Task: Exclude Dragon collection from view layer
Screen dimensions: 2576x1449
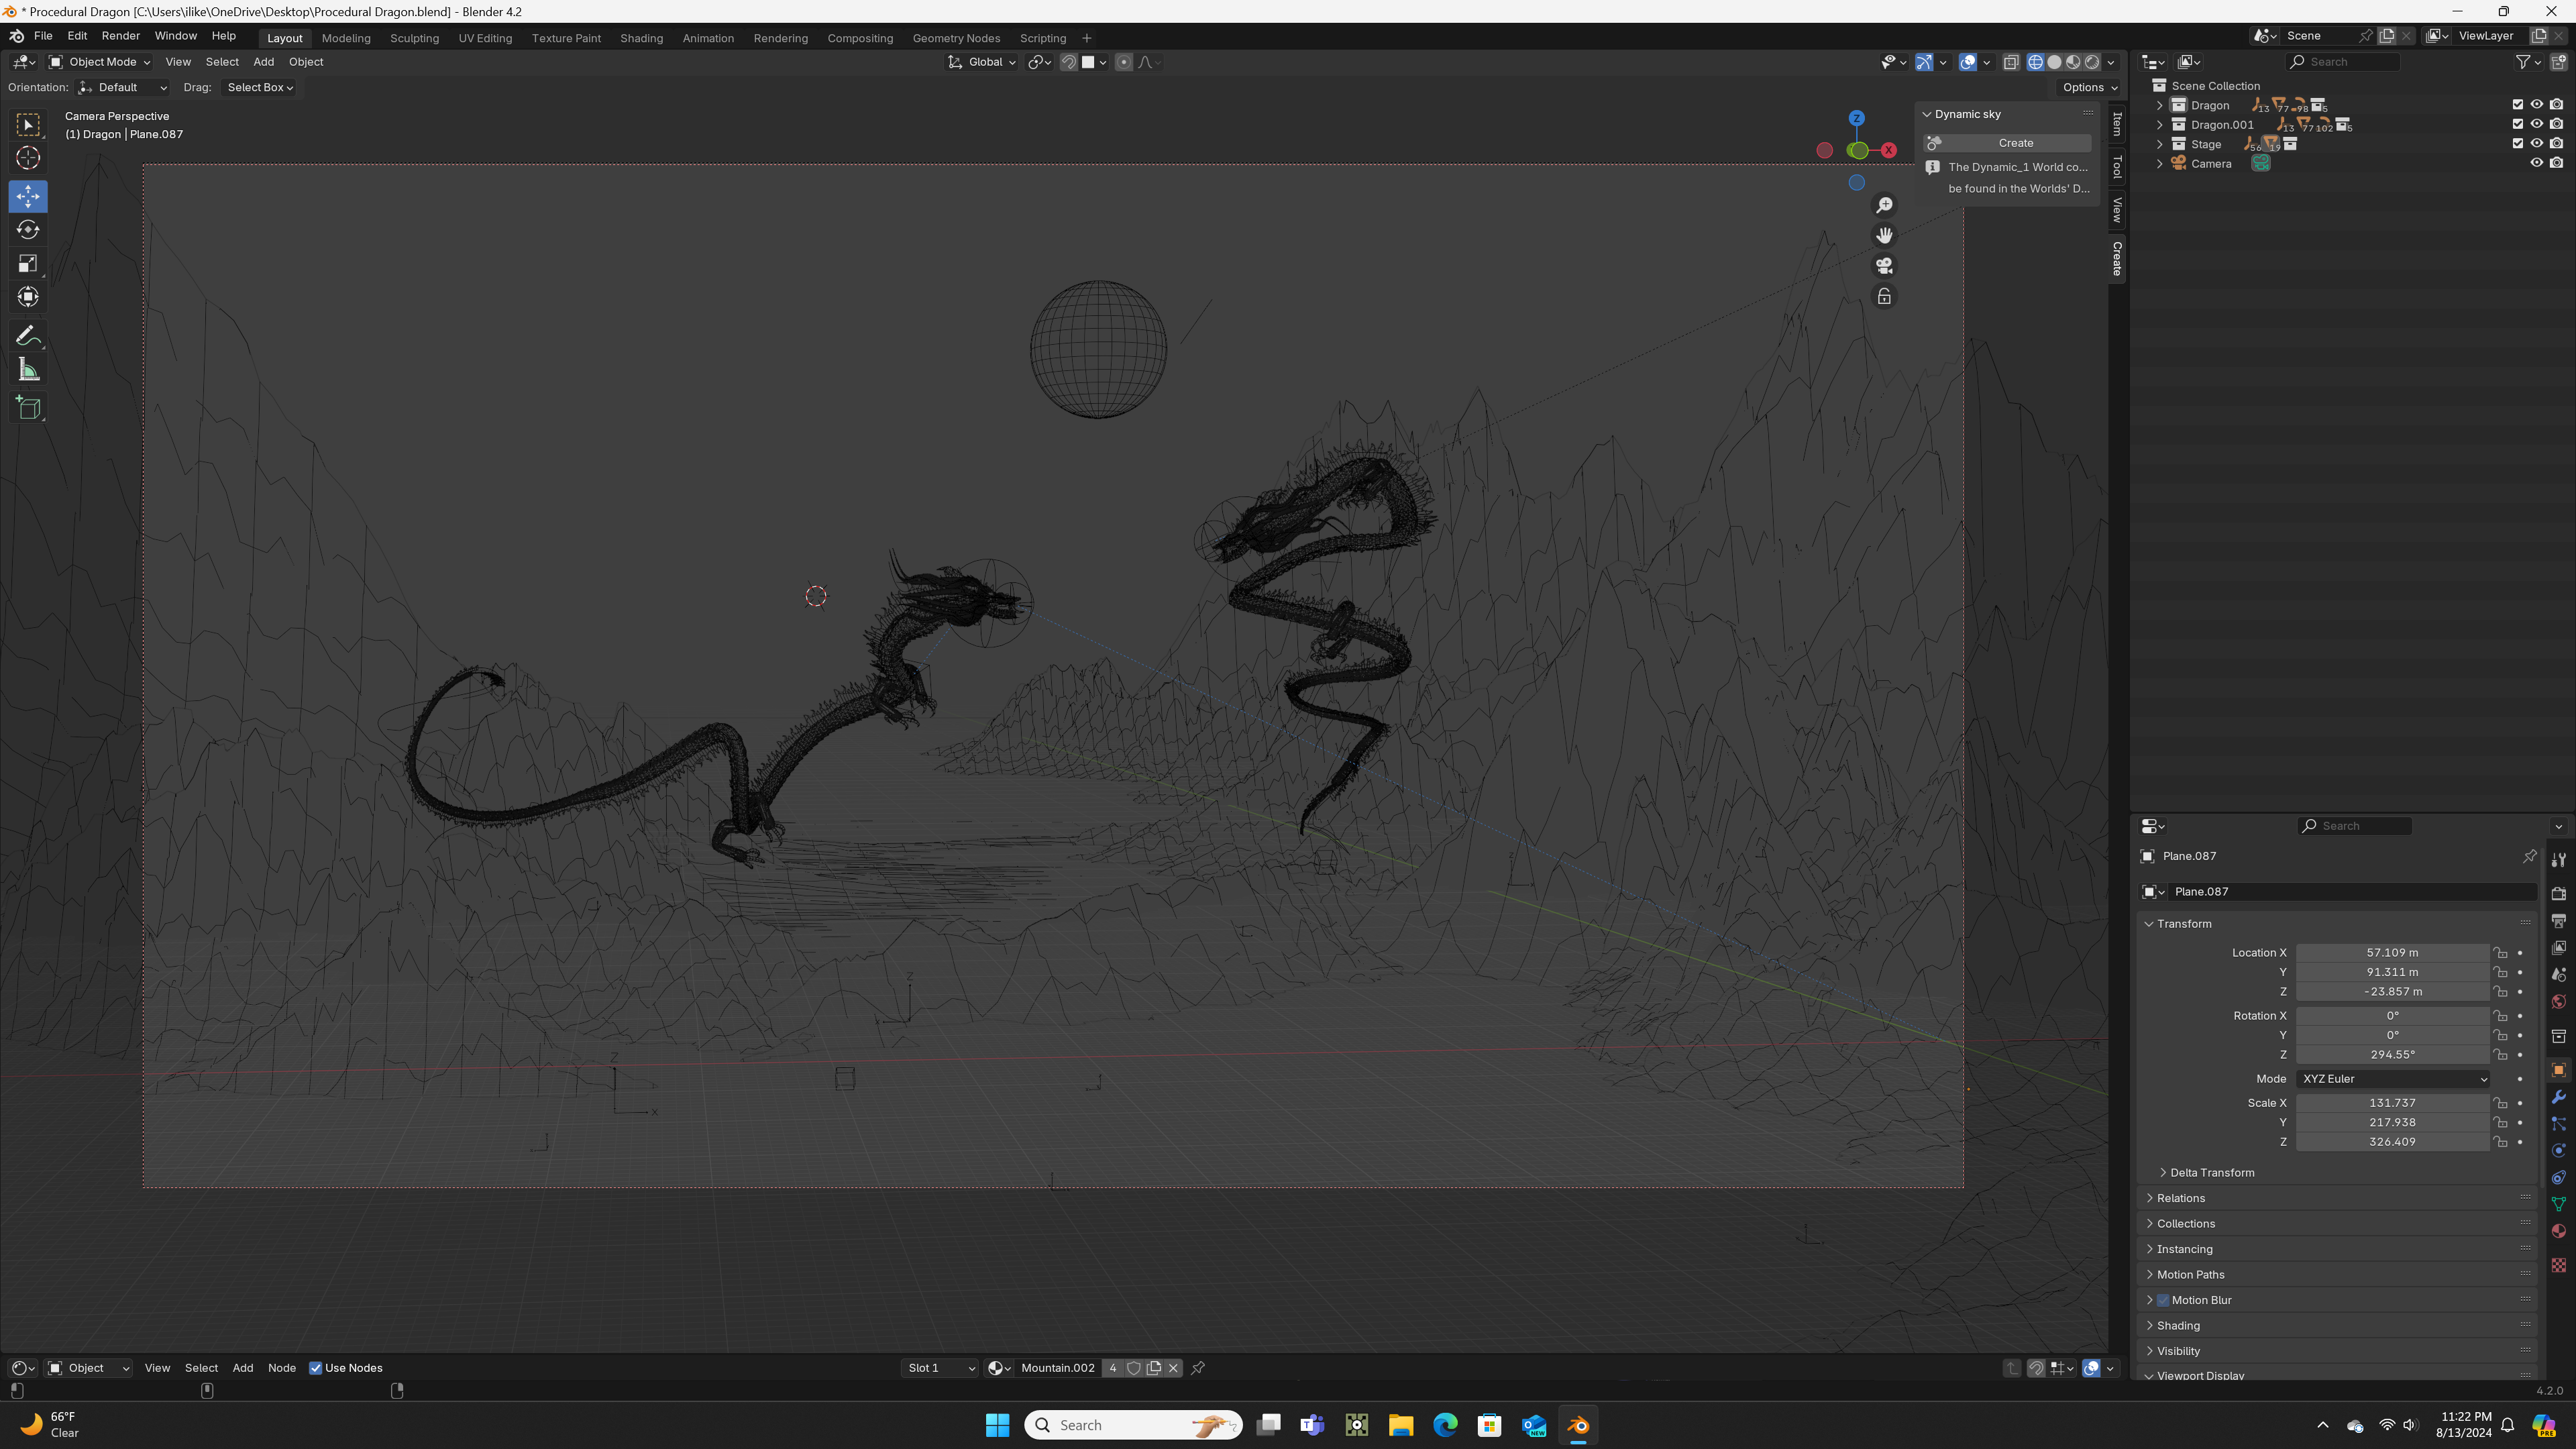Action: pyautogui.click(x=2517, y=105)
